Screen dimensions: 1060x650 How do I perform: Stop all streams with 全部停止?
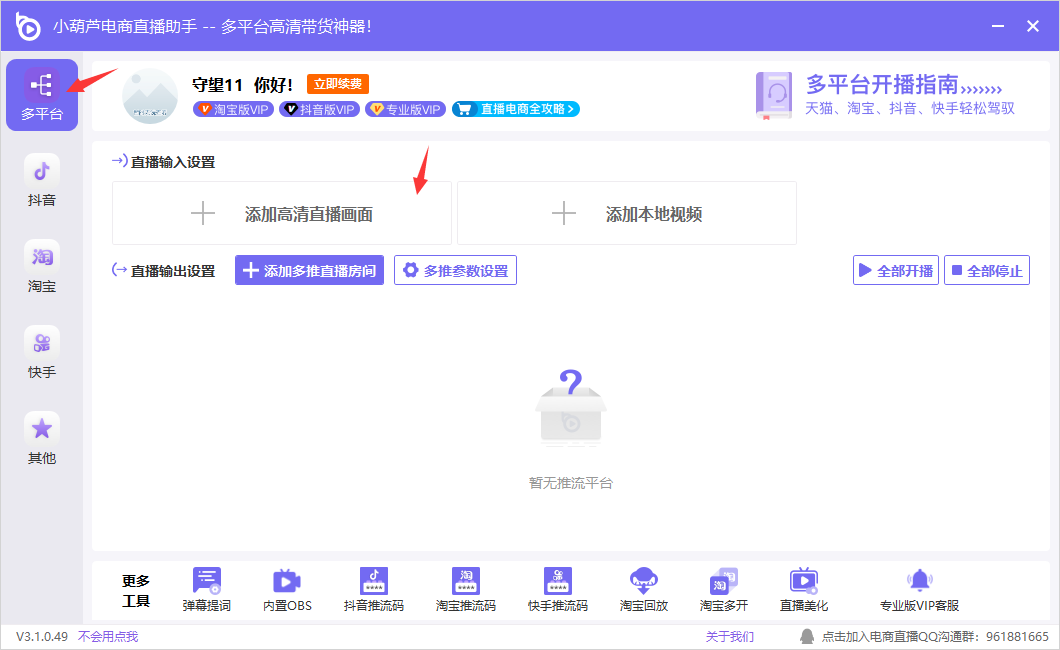click(x=986, y=271)
